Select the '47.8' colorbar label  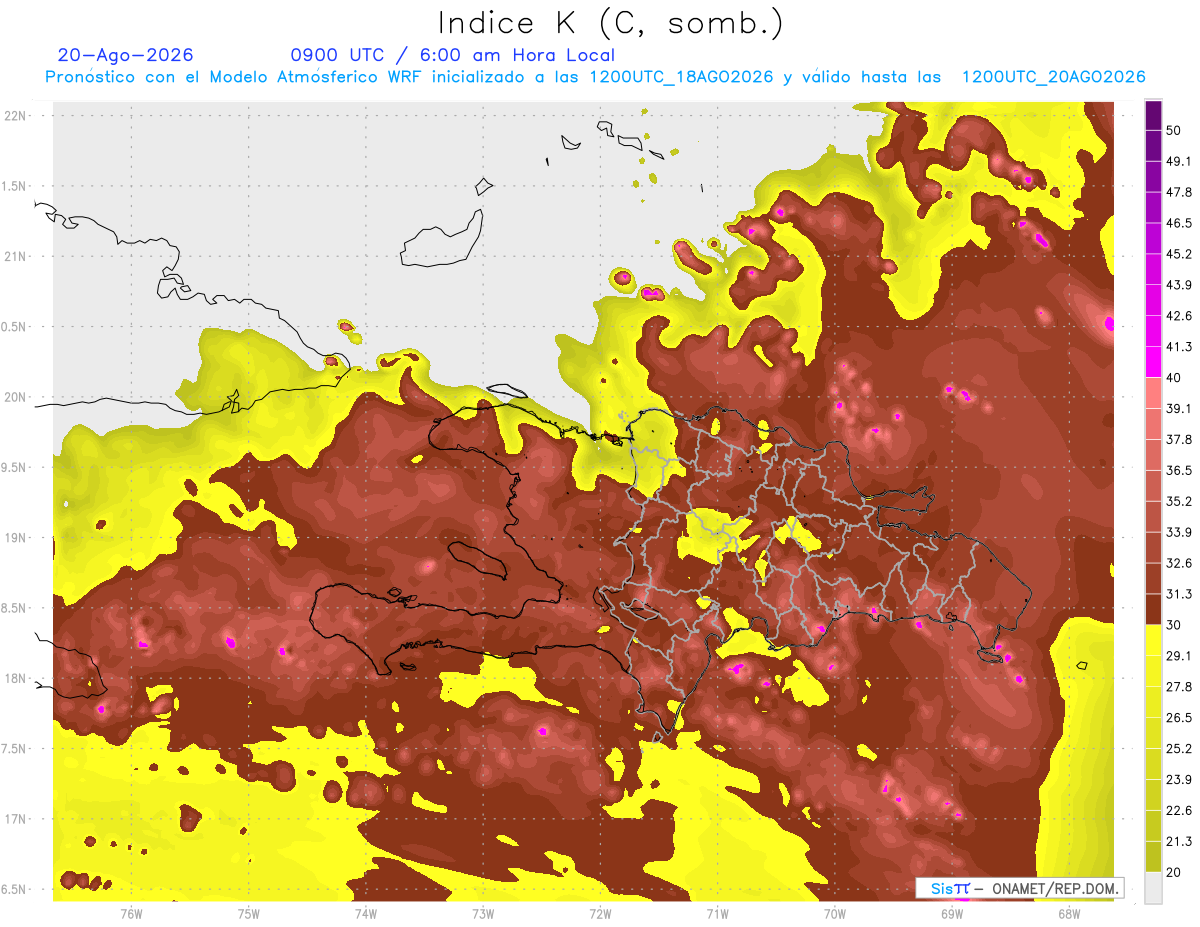(x=1179, y=192)
